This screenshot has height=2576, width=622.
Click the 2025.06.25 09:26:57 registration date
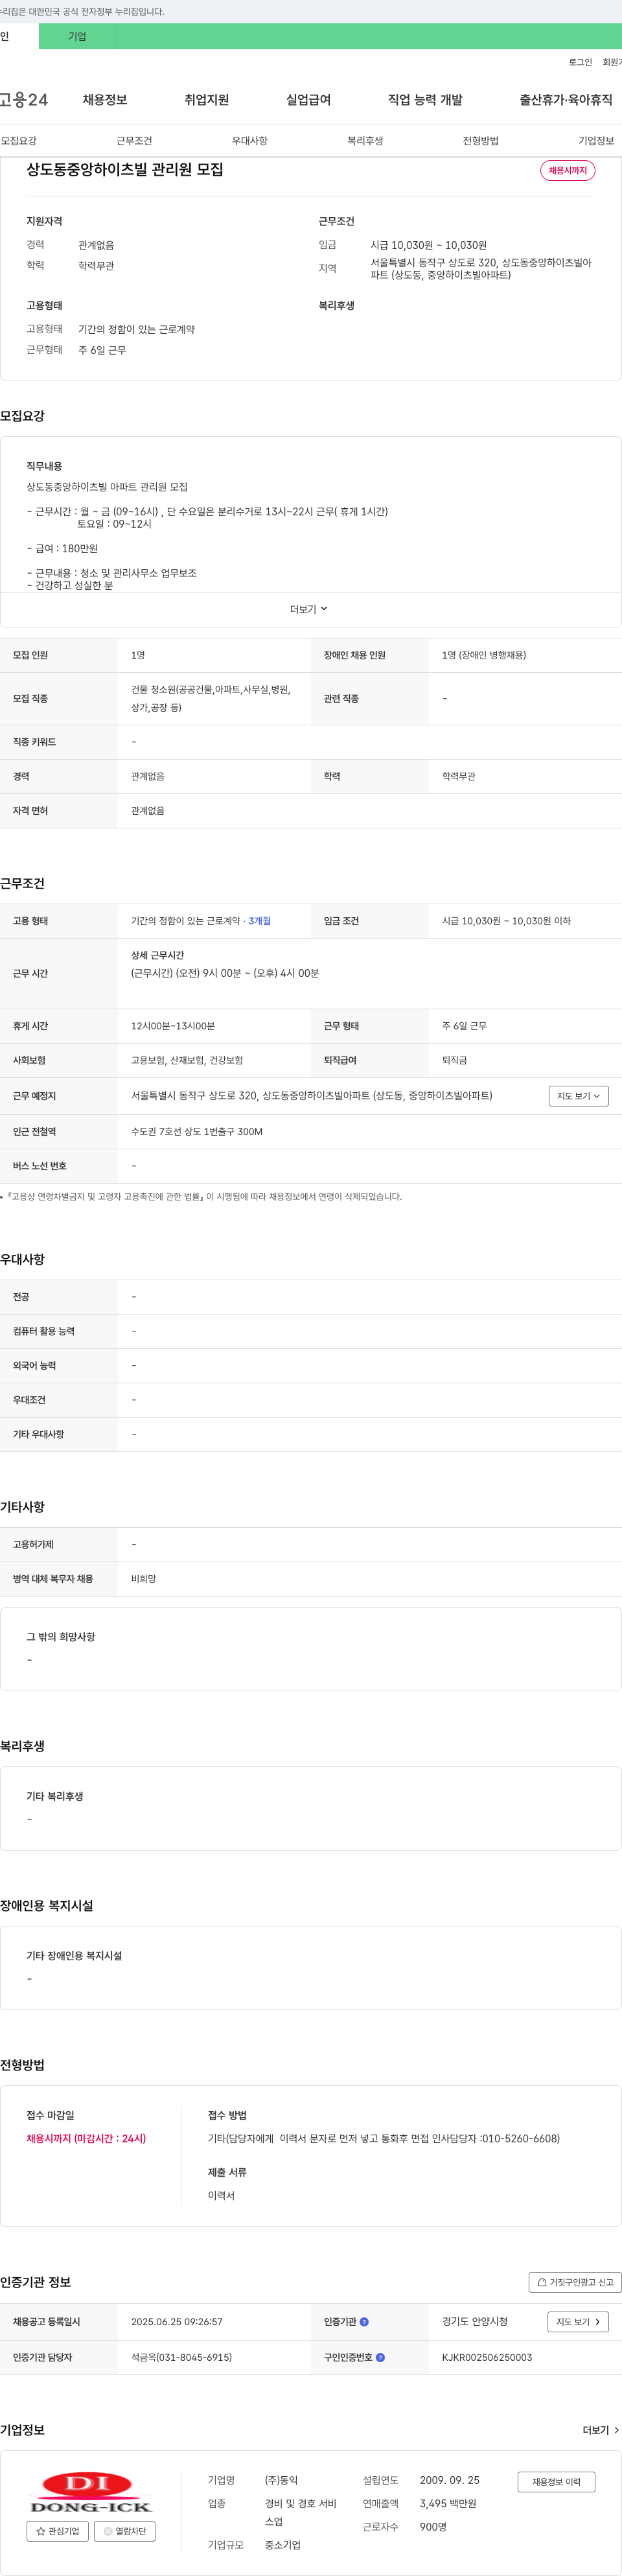(177, 2321)
